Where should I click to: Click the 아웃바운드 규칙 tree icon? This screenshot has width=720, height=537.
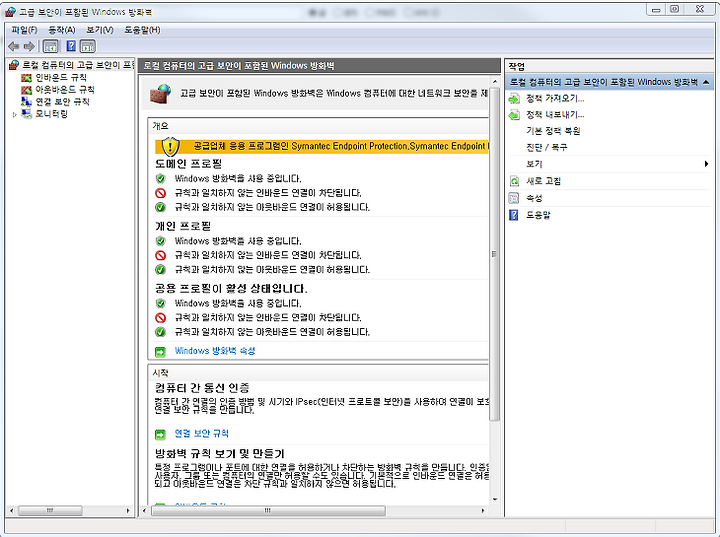[27, 90]
